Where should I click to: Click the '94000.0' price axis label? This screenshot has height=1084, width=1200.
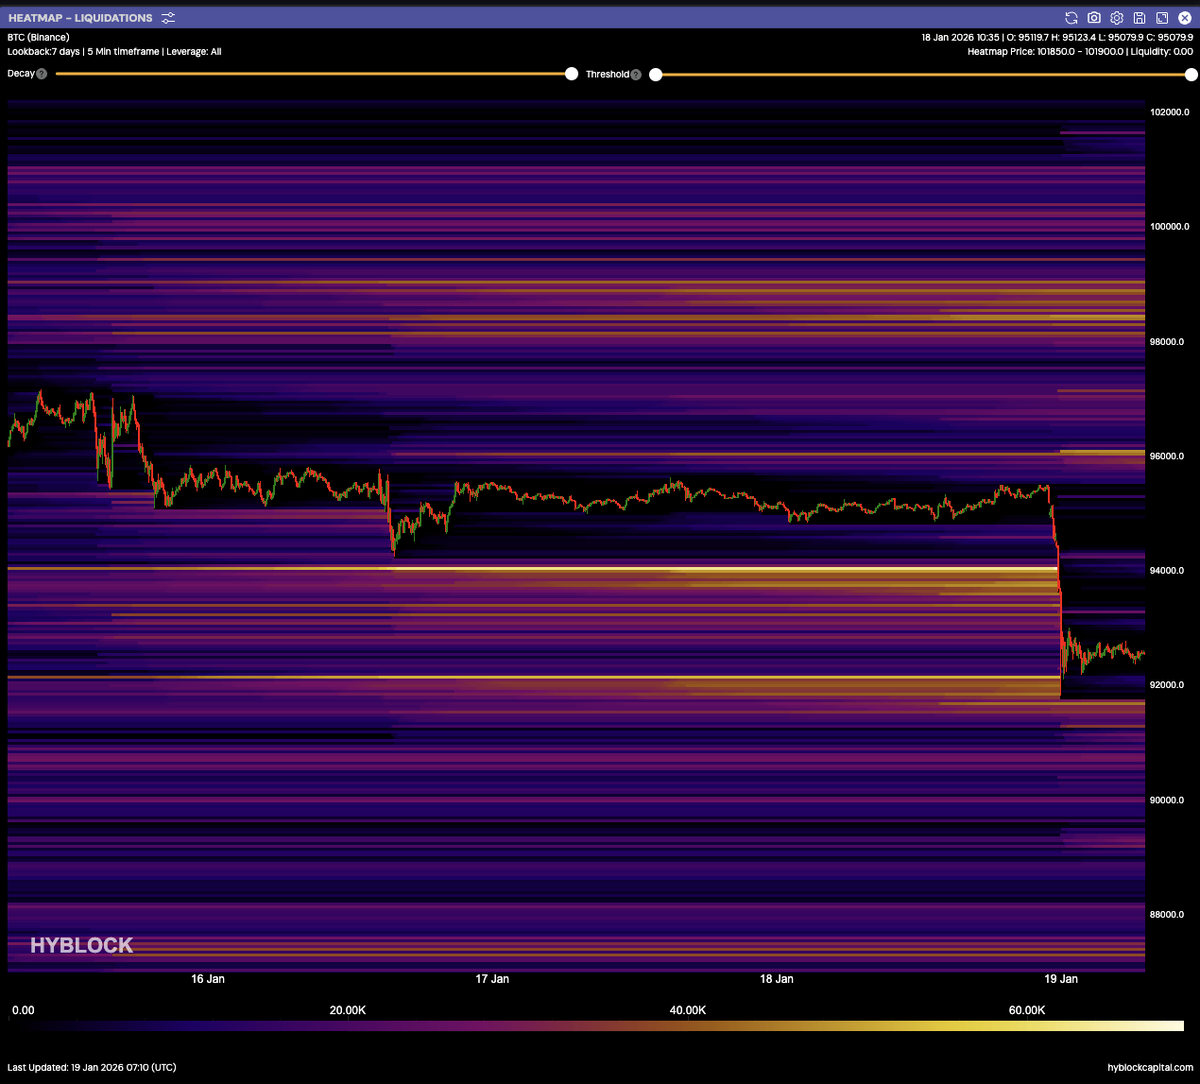click(1167, 571)
